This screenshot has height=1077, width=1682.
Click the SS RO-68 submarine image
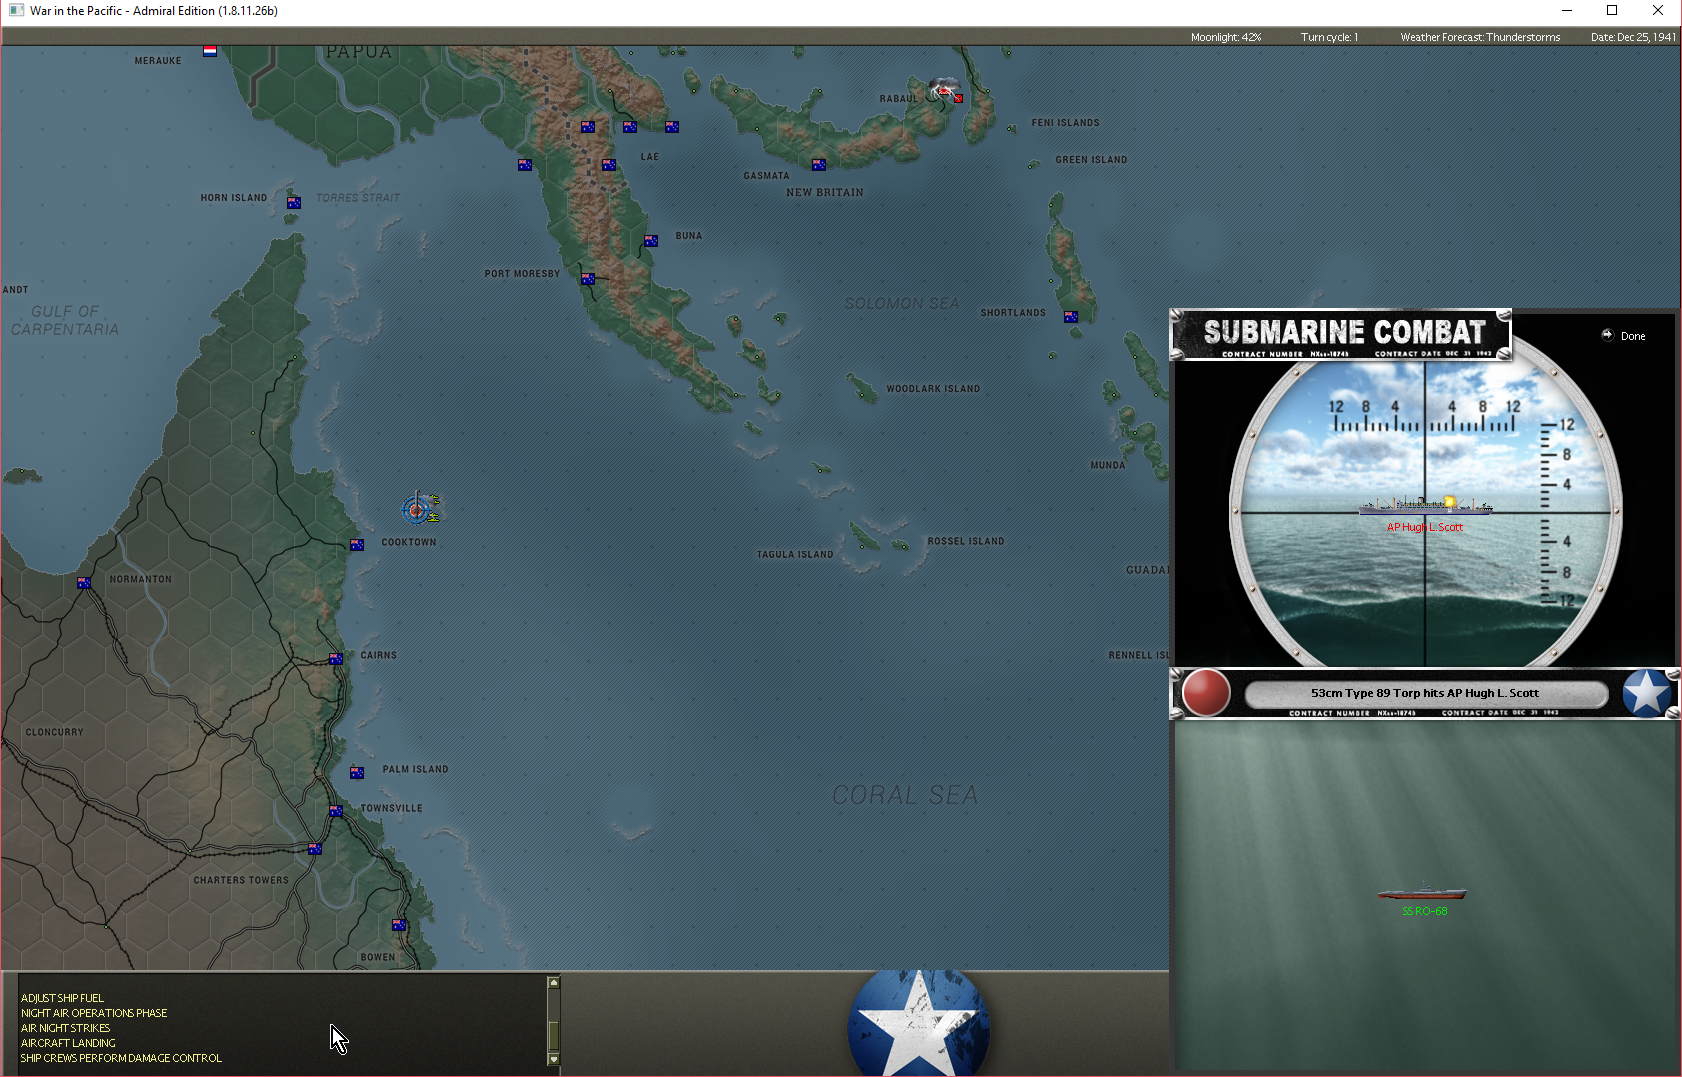1421,892
